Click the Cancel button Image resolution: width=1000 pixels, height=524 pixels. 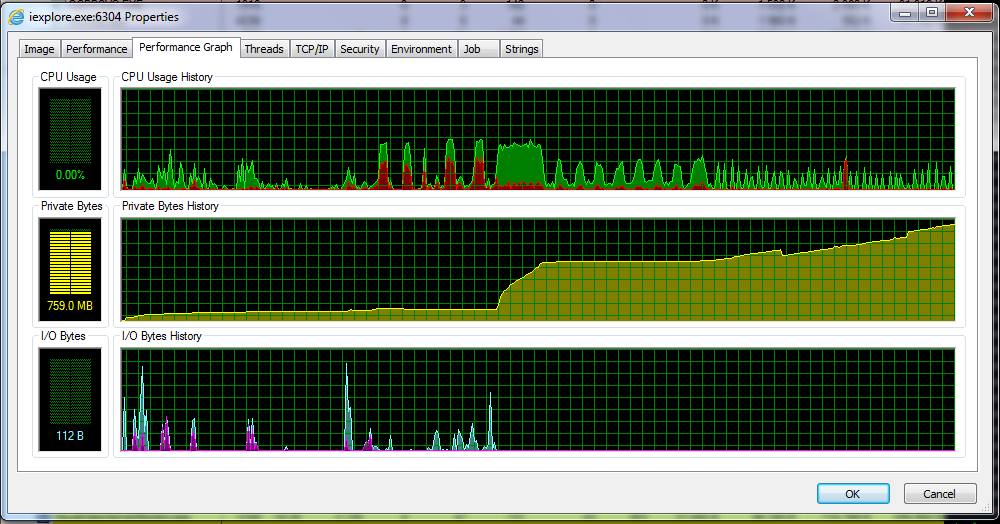(939, 493)
